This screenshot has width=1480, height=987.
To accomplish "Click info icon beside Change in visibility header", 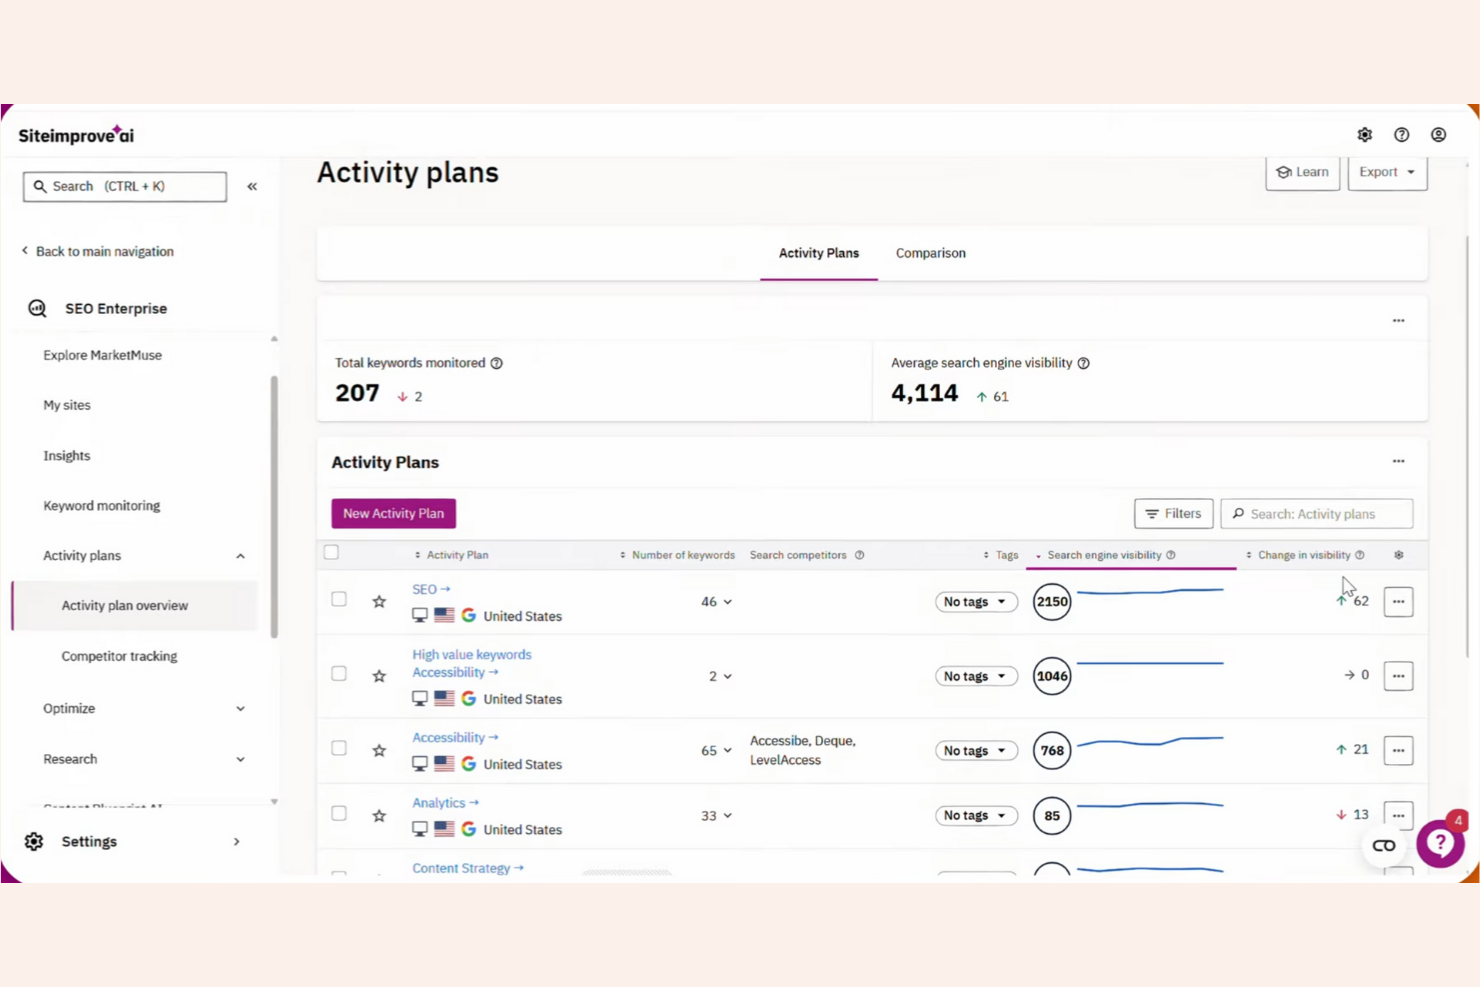I will click(1359, 555).
